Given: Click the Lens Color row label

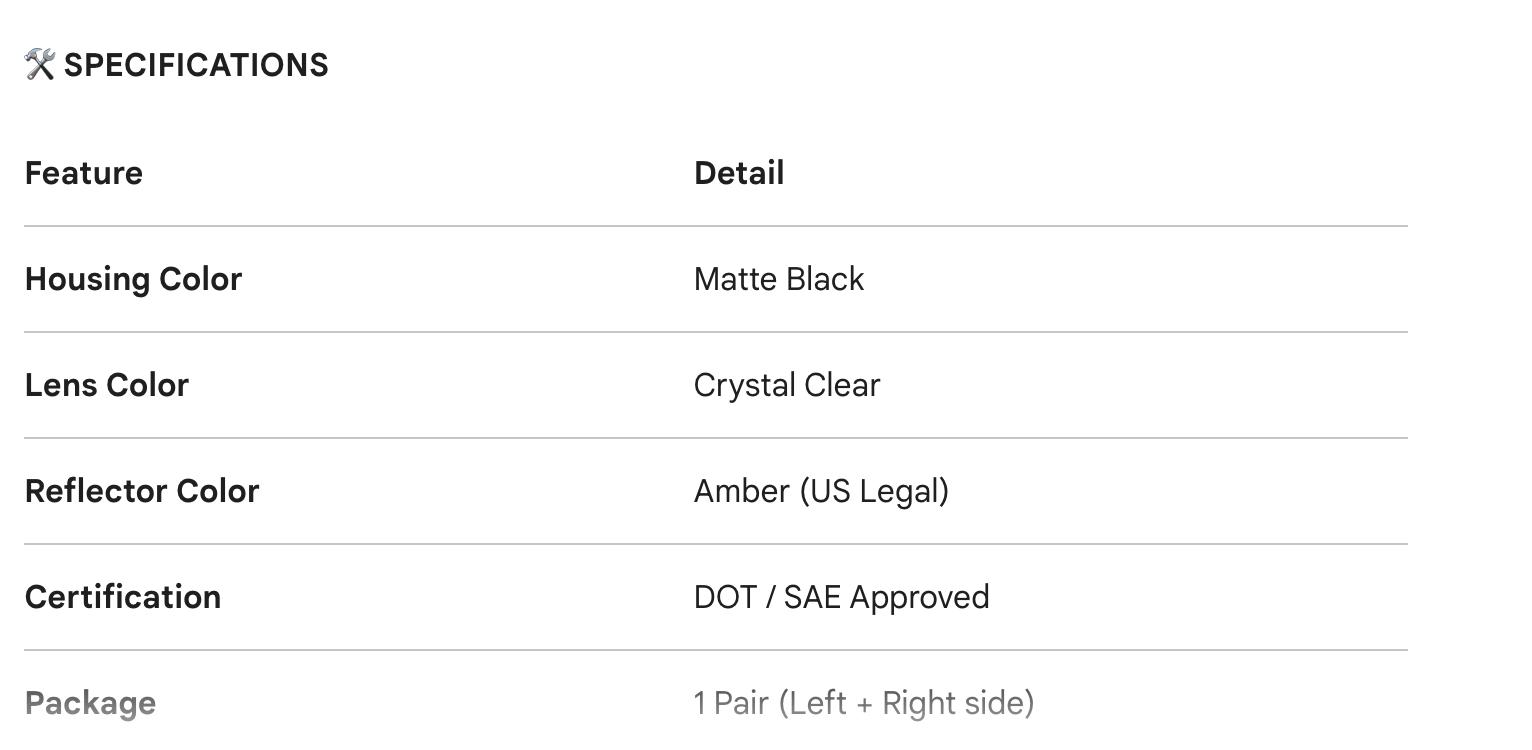Looking at the screenshot, I should point(107,385).
